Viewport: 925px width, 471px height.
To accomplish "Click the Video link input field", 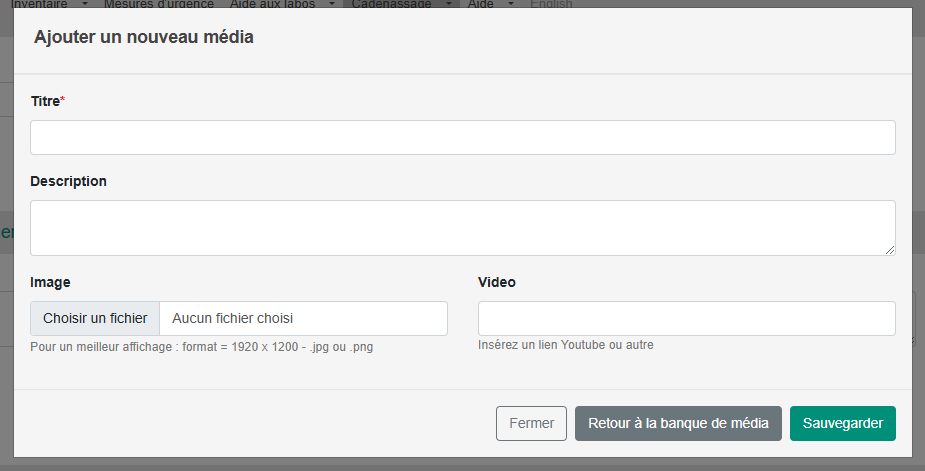I will pos(687,319).
